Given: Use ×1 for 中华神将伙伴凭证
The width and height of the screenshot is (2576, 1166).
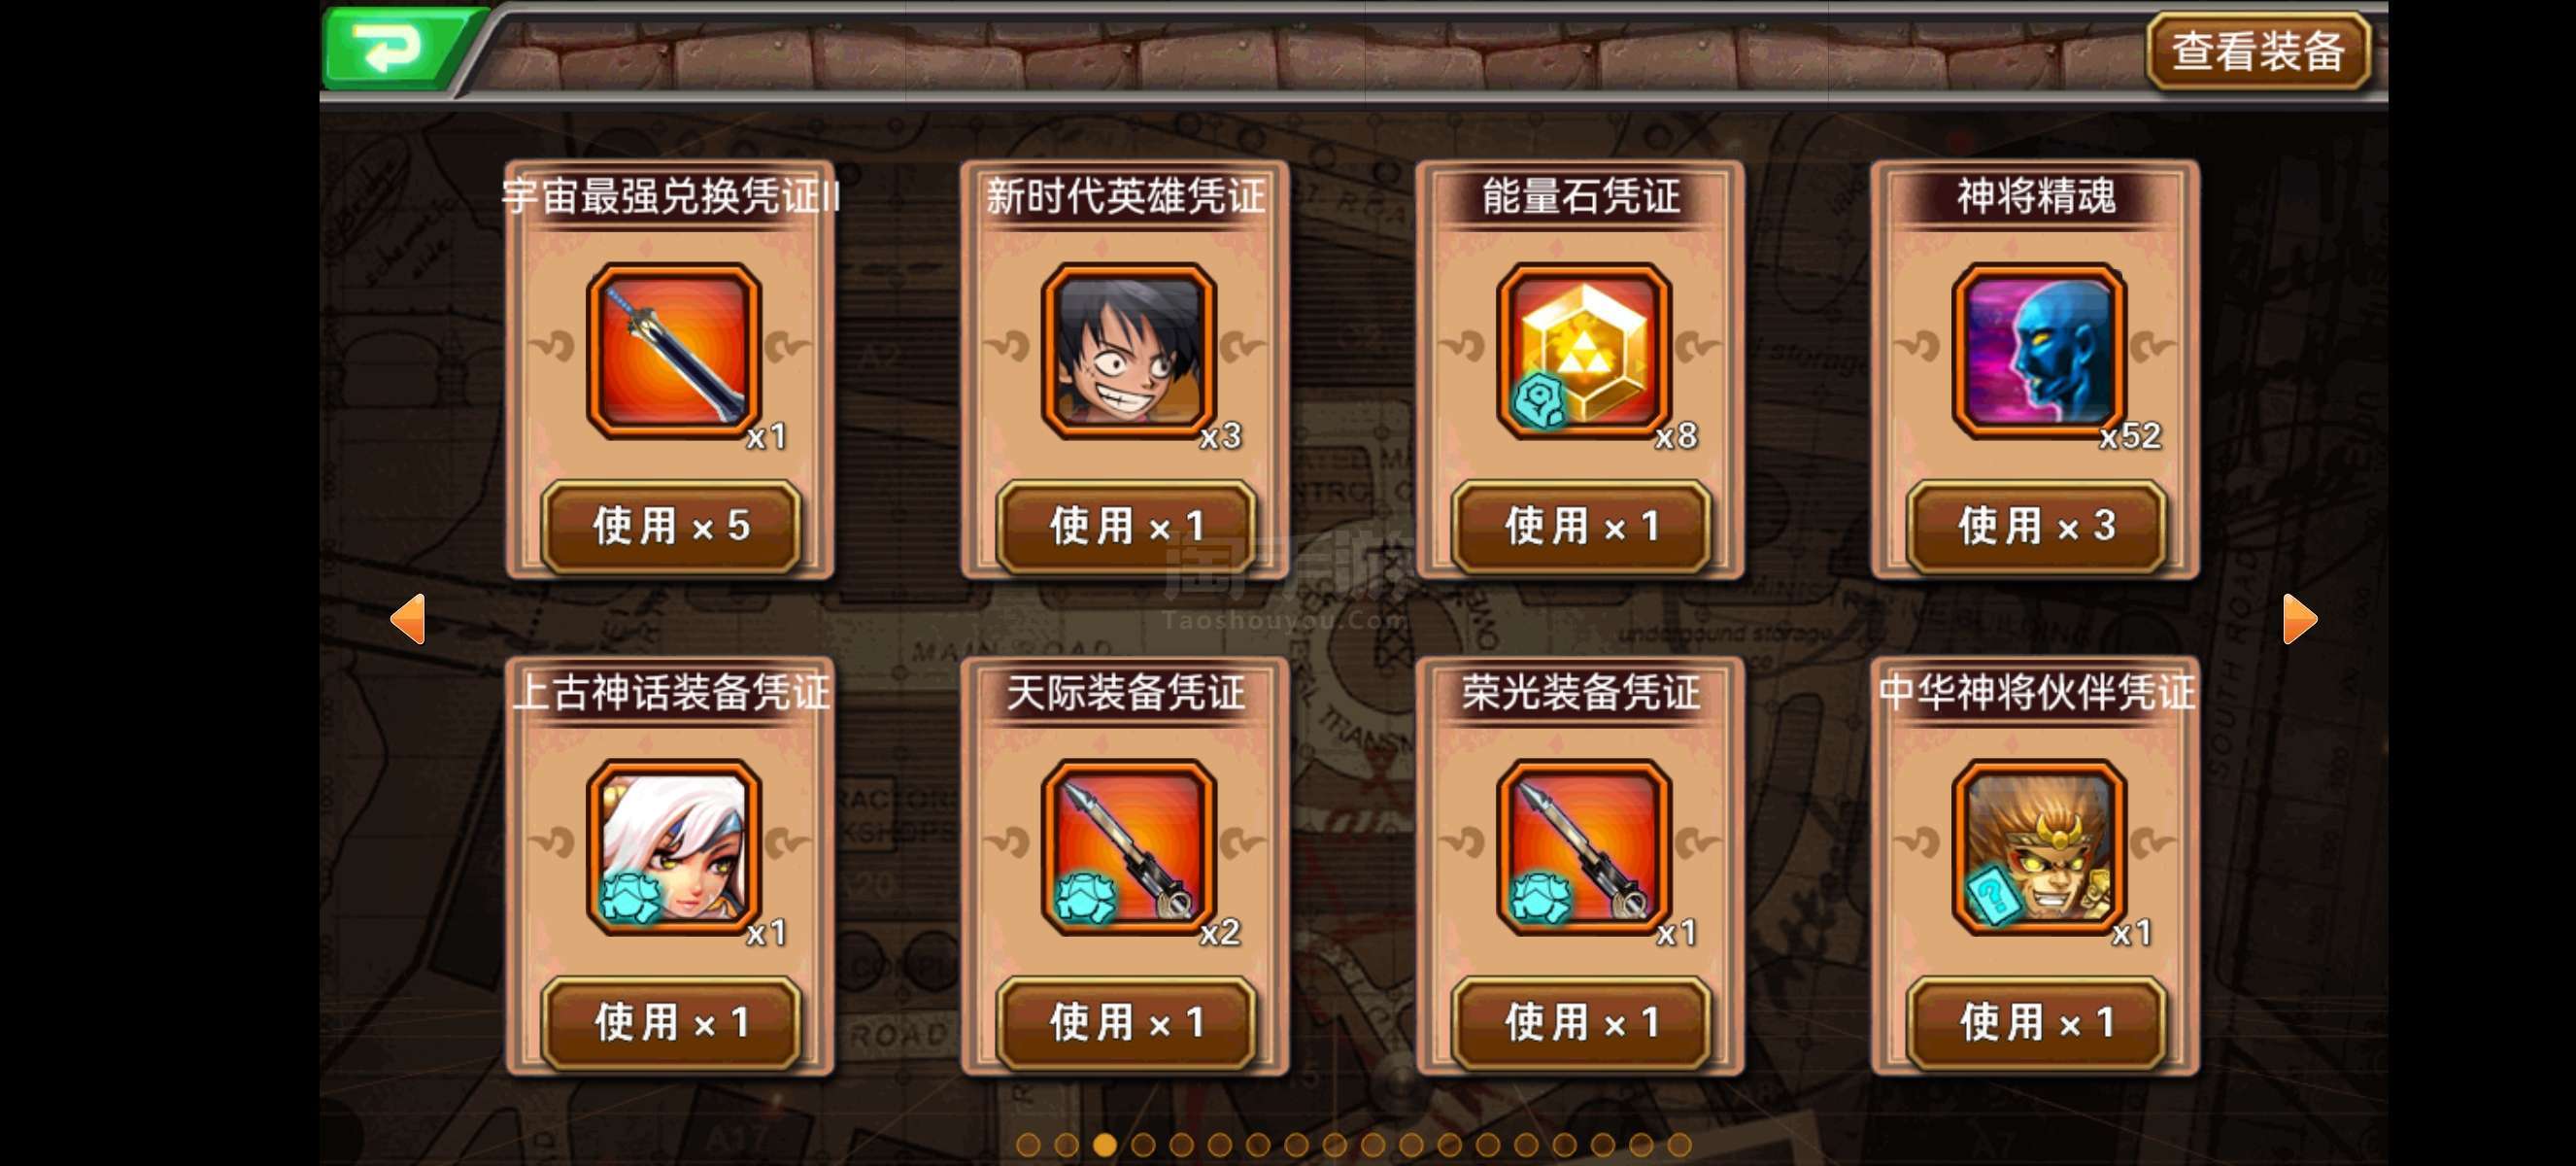Looking at the screenshot, I should click(2036, 1022).
